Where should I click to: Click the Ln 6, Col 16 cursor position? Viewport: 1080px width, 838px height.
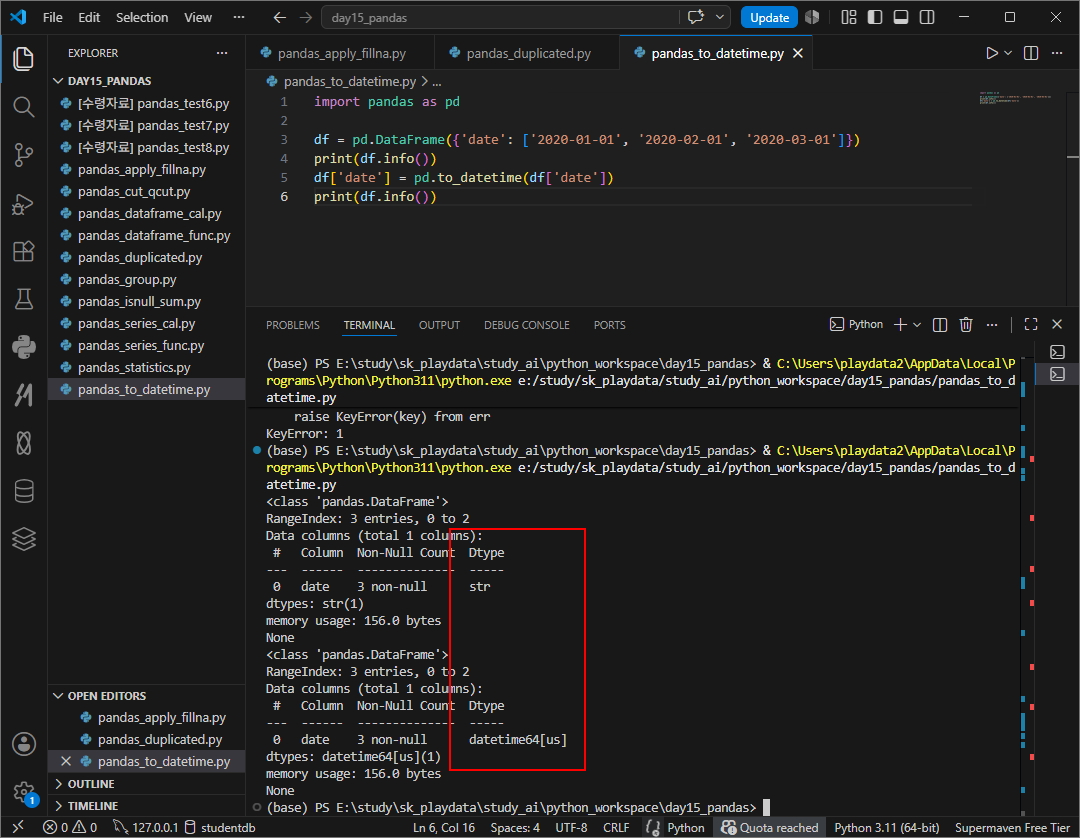click(444, 827)
